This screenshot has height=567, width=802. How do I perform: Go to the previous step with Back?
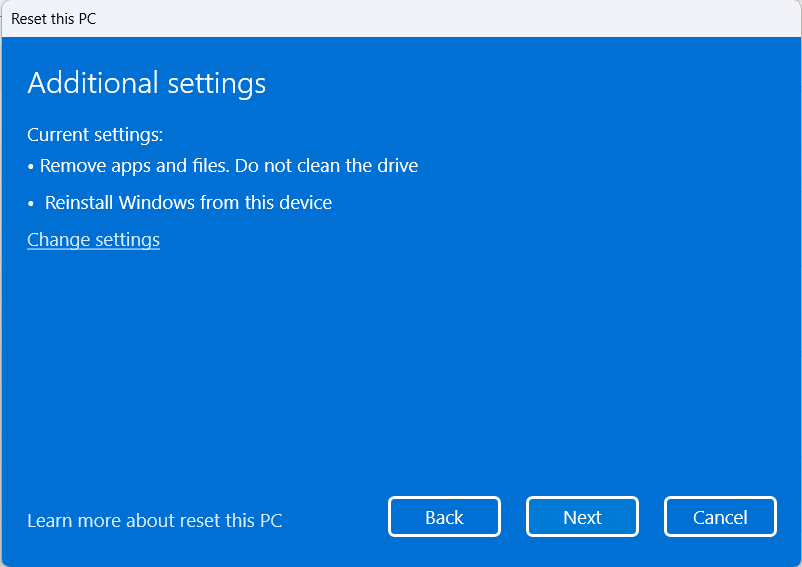(444, 517)
